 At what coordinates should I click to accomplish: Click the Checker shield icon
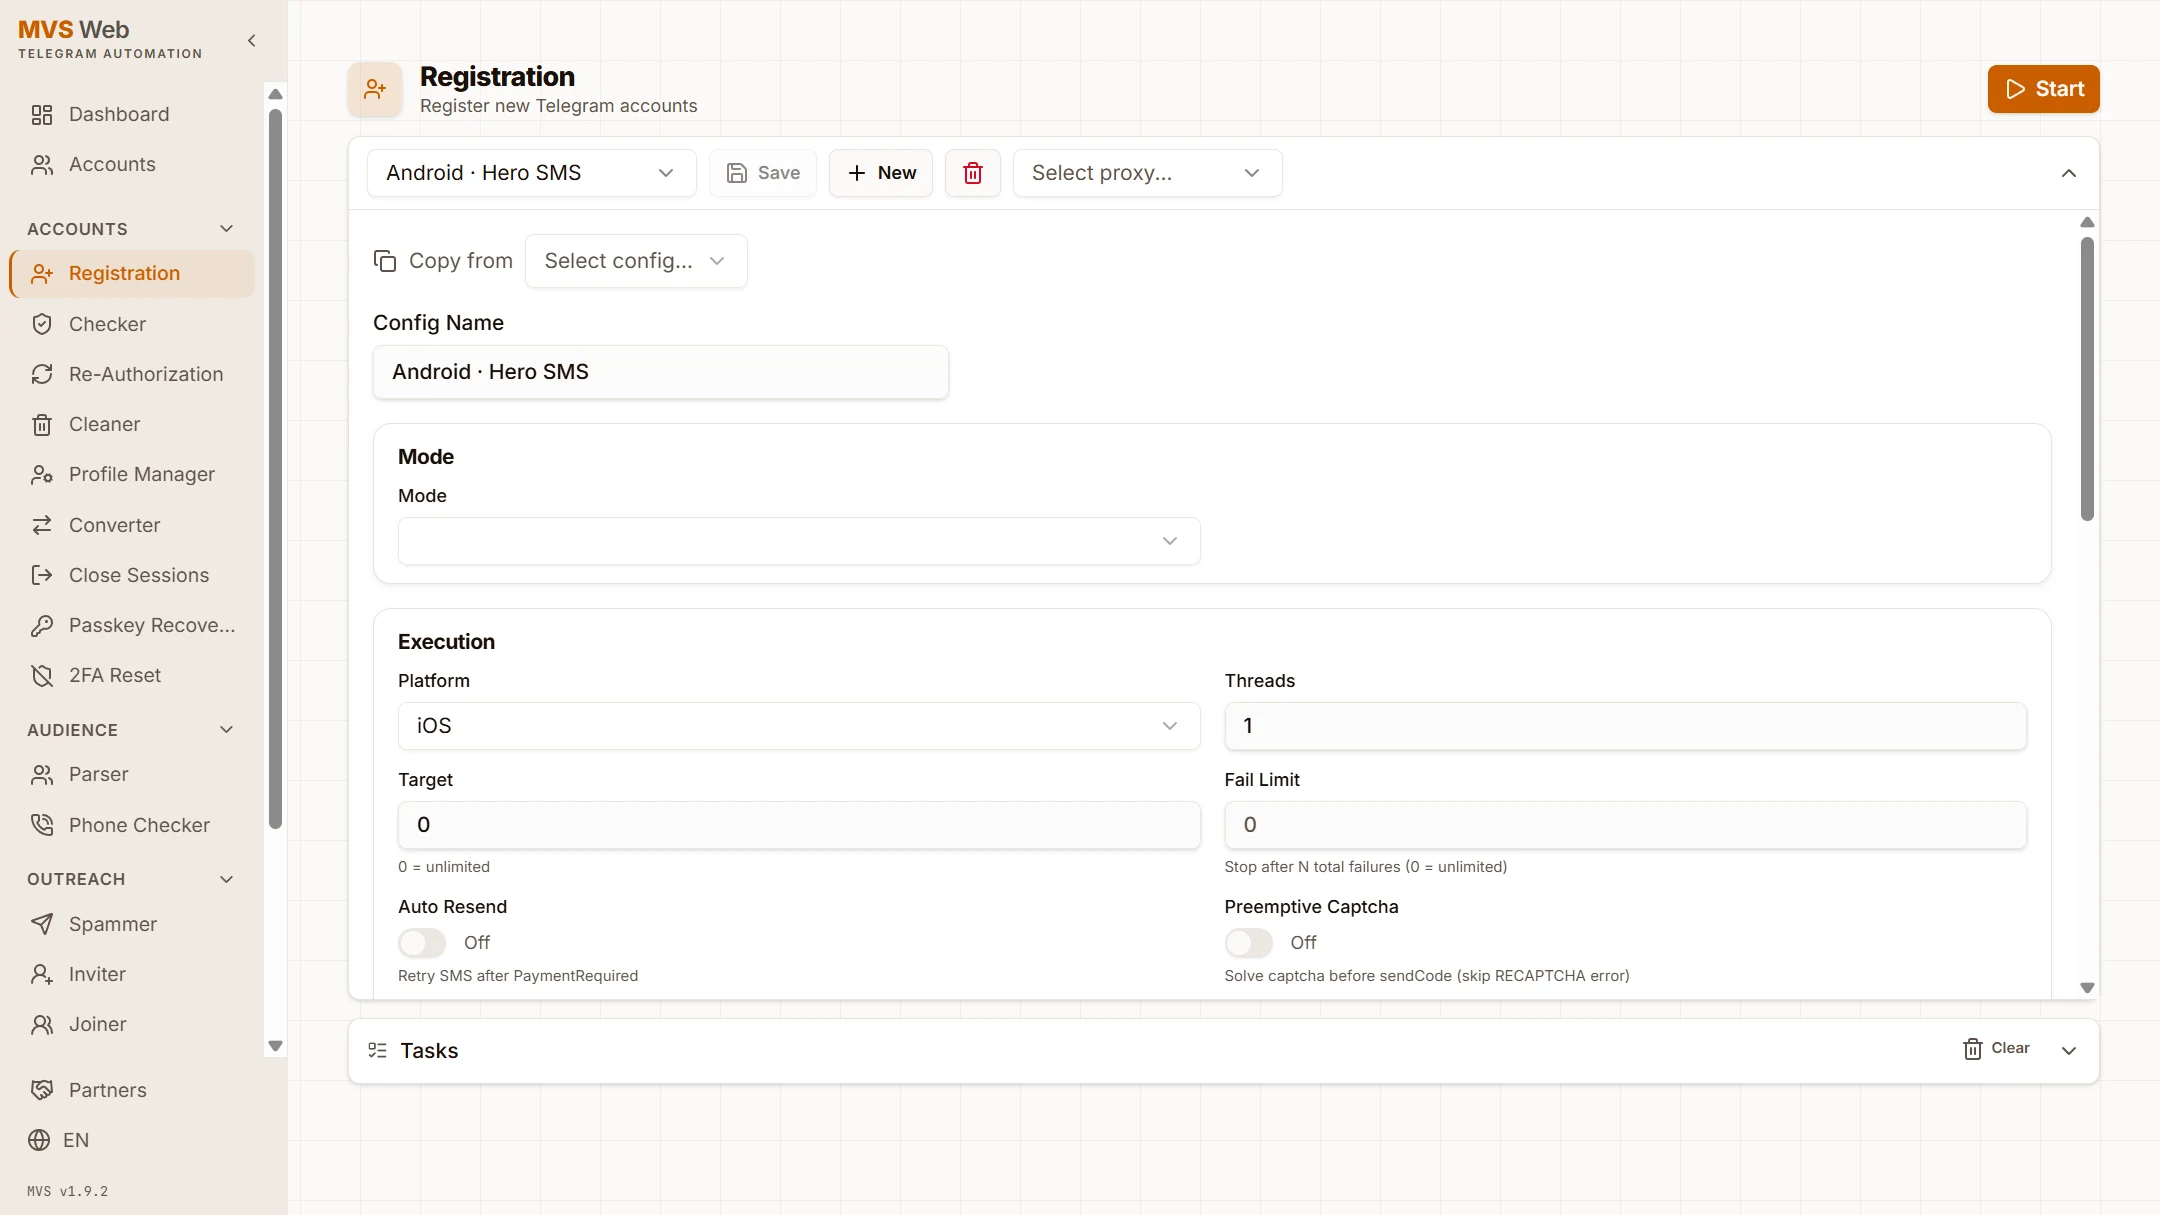click(x=42, y=324)
